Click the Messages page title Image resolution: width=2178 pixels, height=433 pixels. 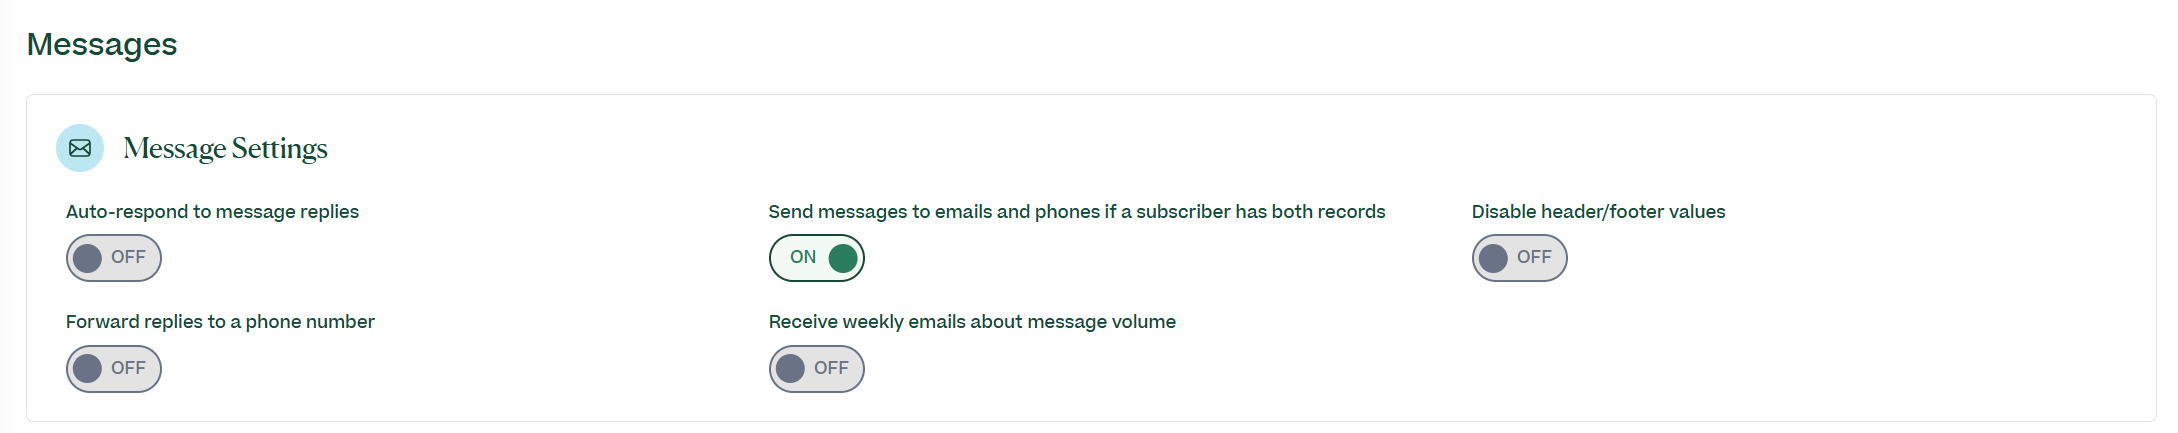[102, 45]
